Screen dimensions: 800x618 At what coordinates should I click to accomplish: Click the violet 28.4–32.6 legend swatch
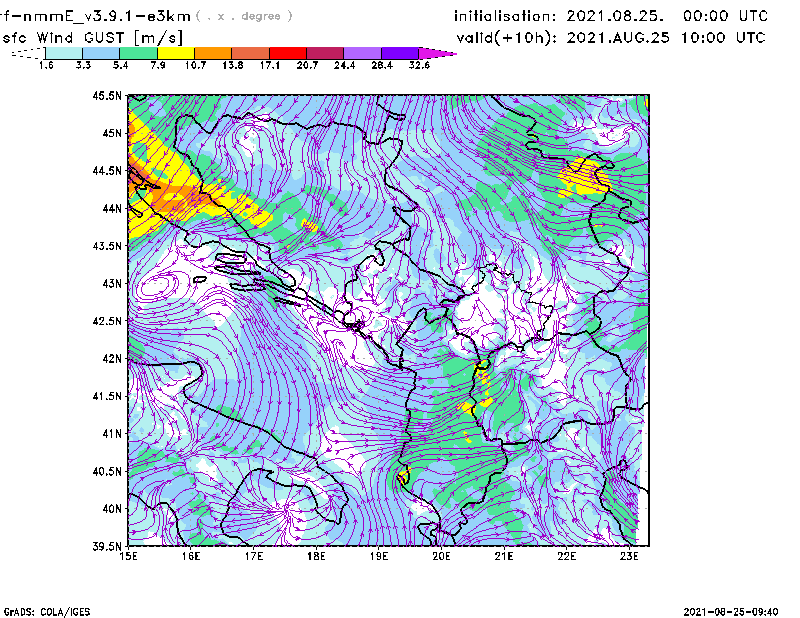(399, 53)
